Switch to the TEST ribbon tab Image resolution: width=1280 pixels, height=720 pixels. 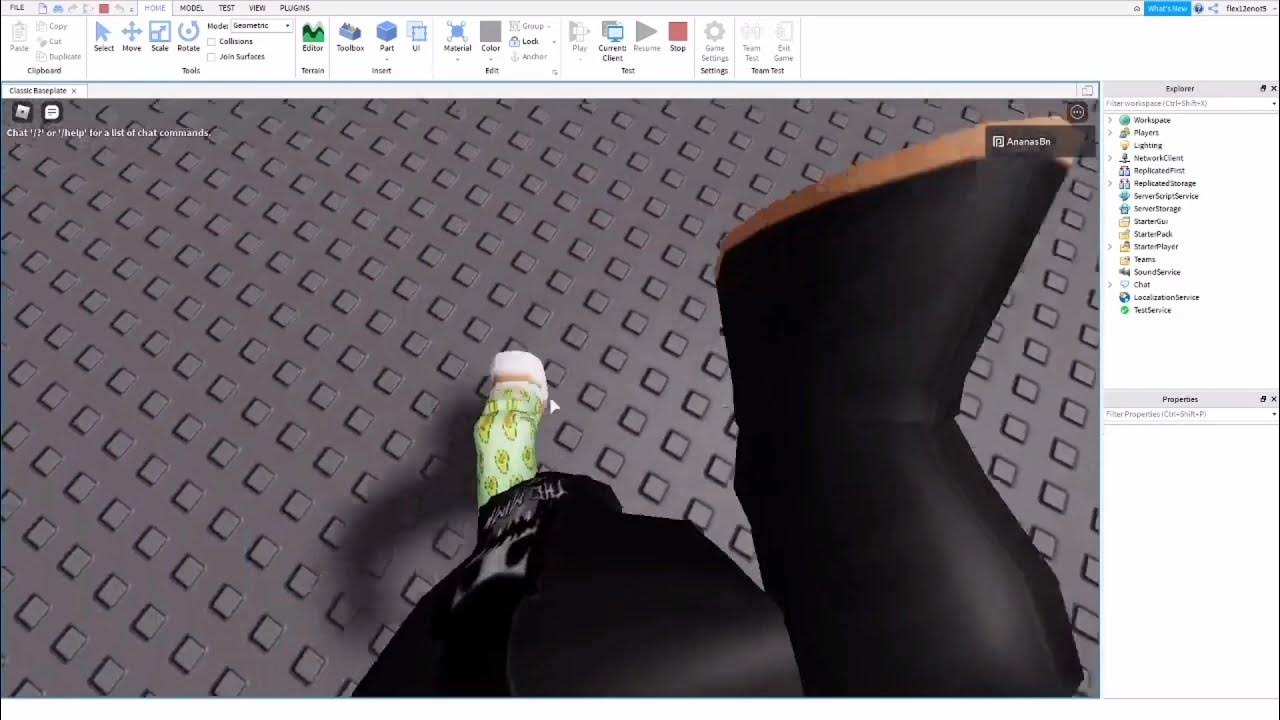click(x=226, y=8)
